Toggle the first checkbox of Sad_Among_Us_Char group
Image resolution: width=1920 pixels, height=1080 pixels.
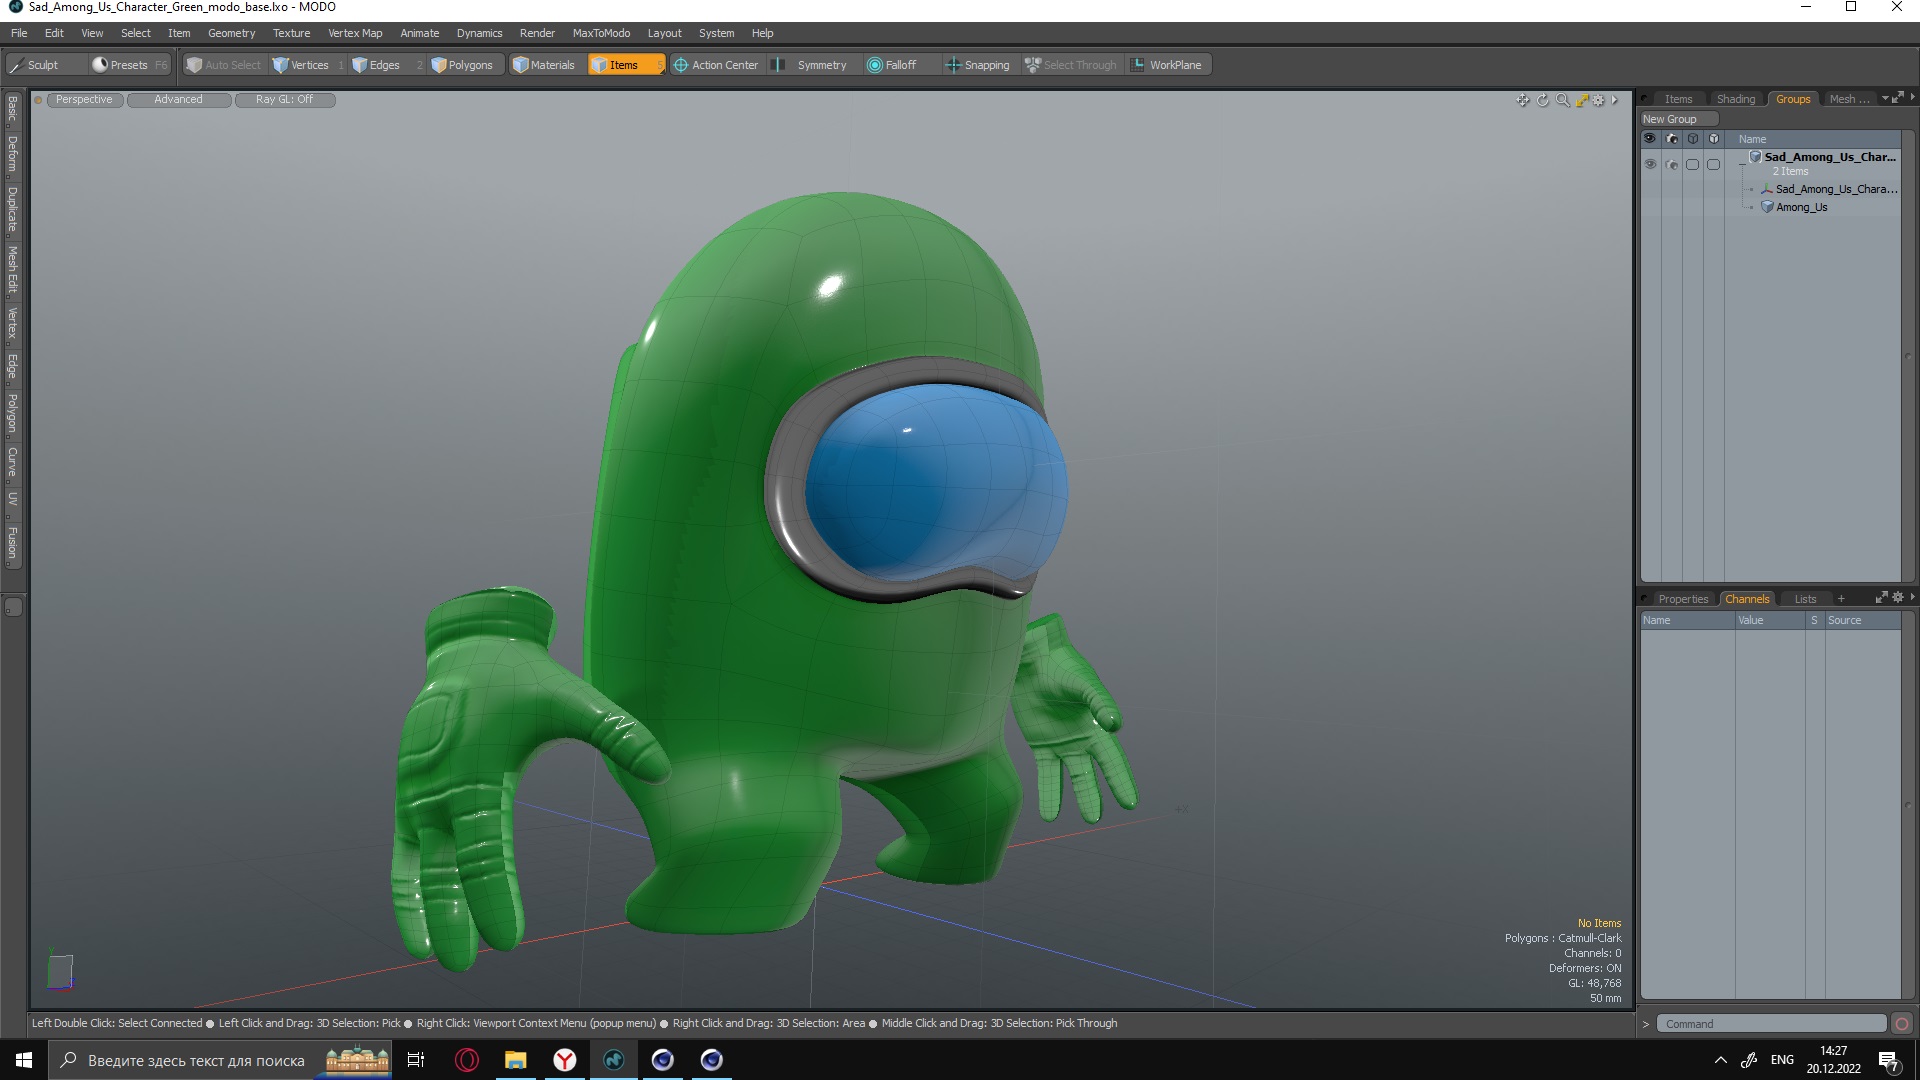1692,164
